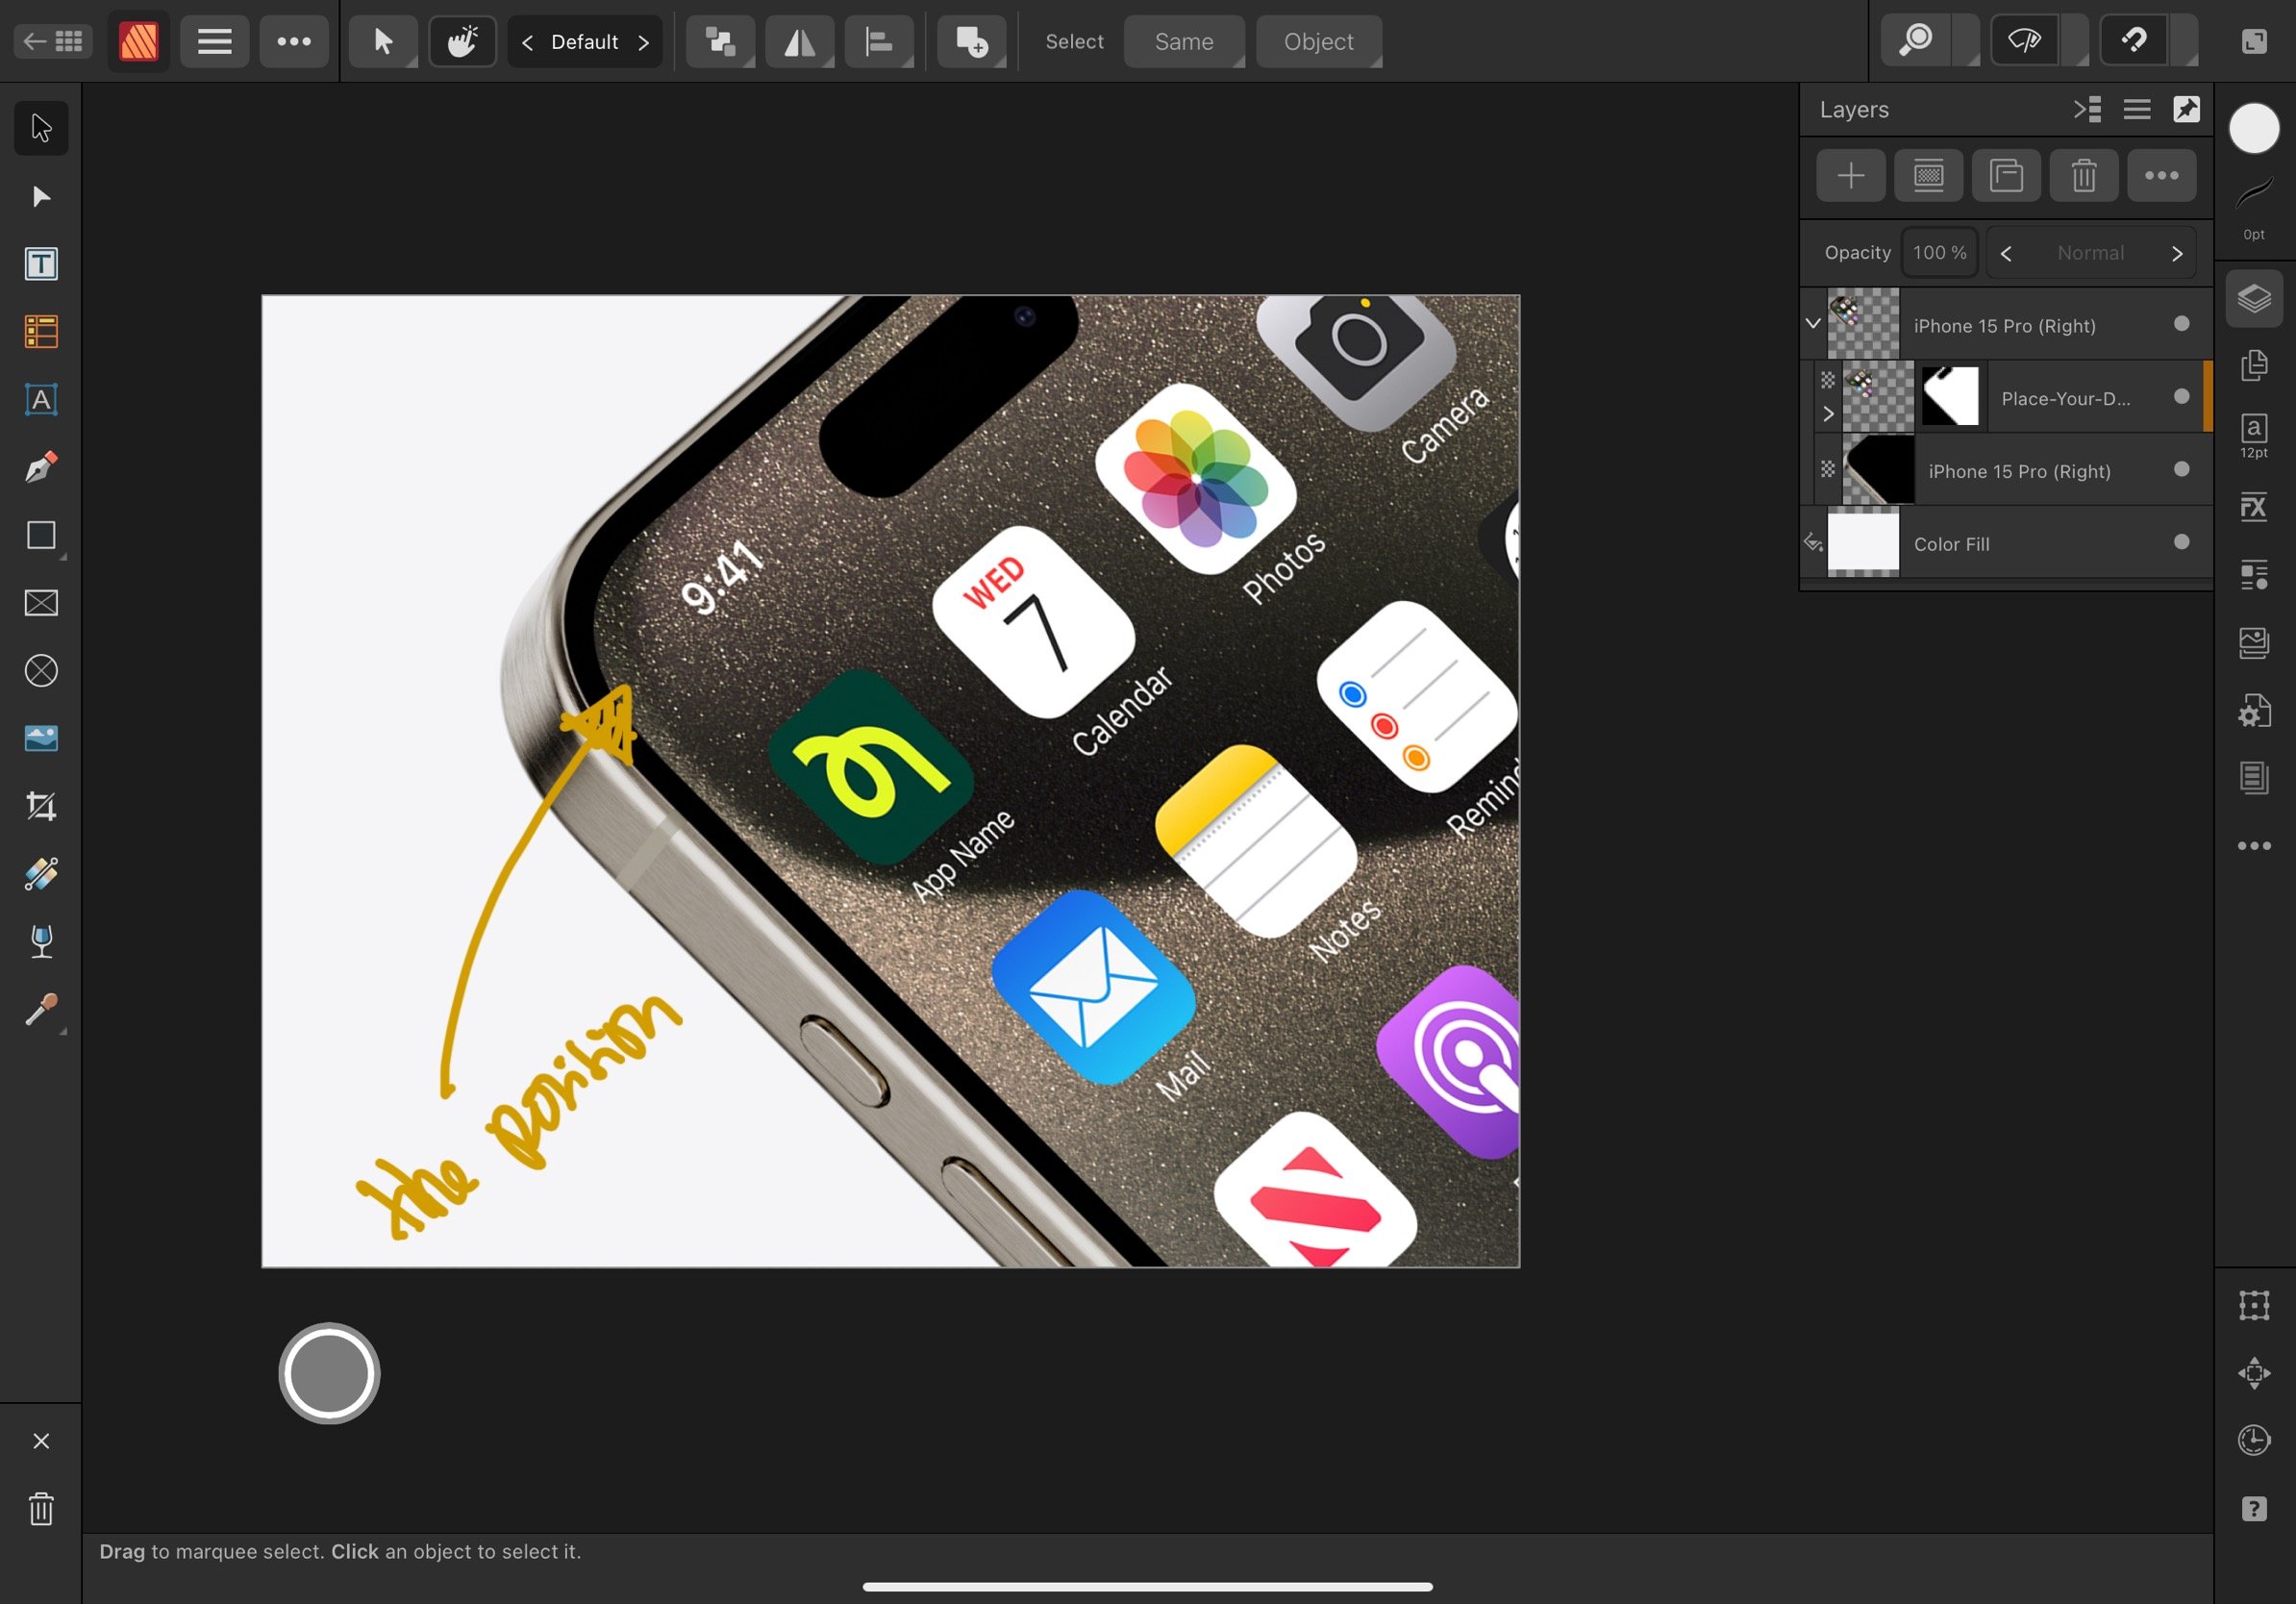Select the Place-Your-D... mask thumbnail

pyautogui.click(x=1950, y=396)
